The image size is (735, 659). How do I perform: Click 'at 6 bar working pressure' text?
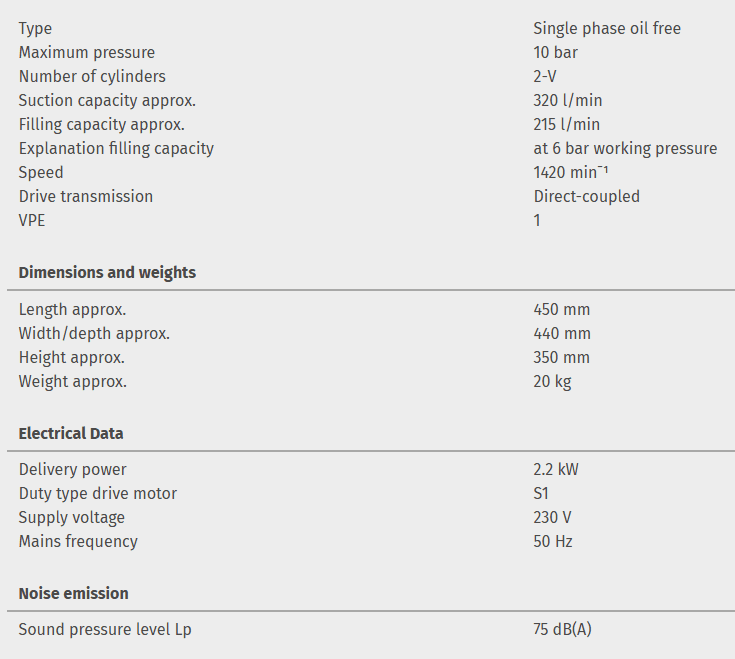[x=625, y=148]
